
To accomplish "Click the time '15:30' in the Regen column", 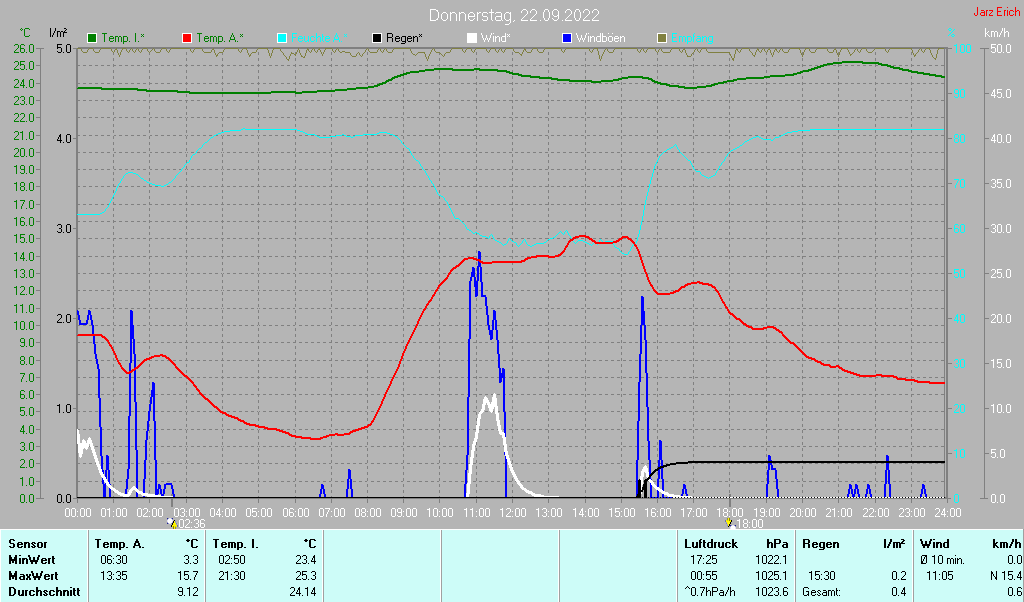I will pyautogui.click(x=822, y=577).
